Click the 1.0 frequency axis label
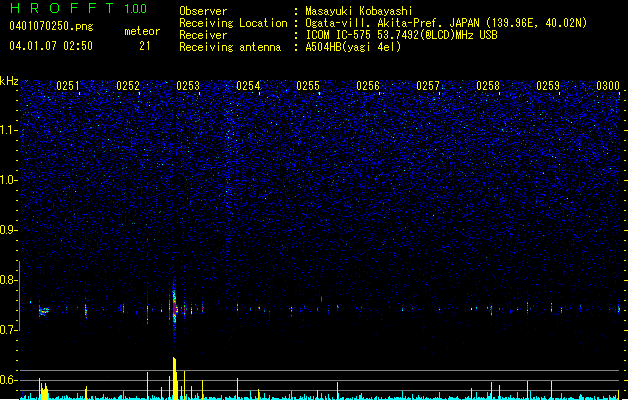The image size is (629, 400). pyautogui.click(x=8, y=180)
